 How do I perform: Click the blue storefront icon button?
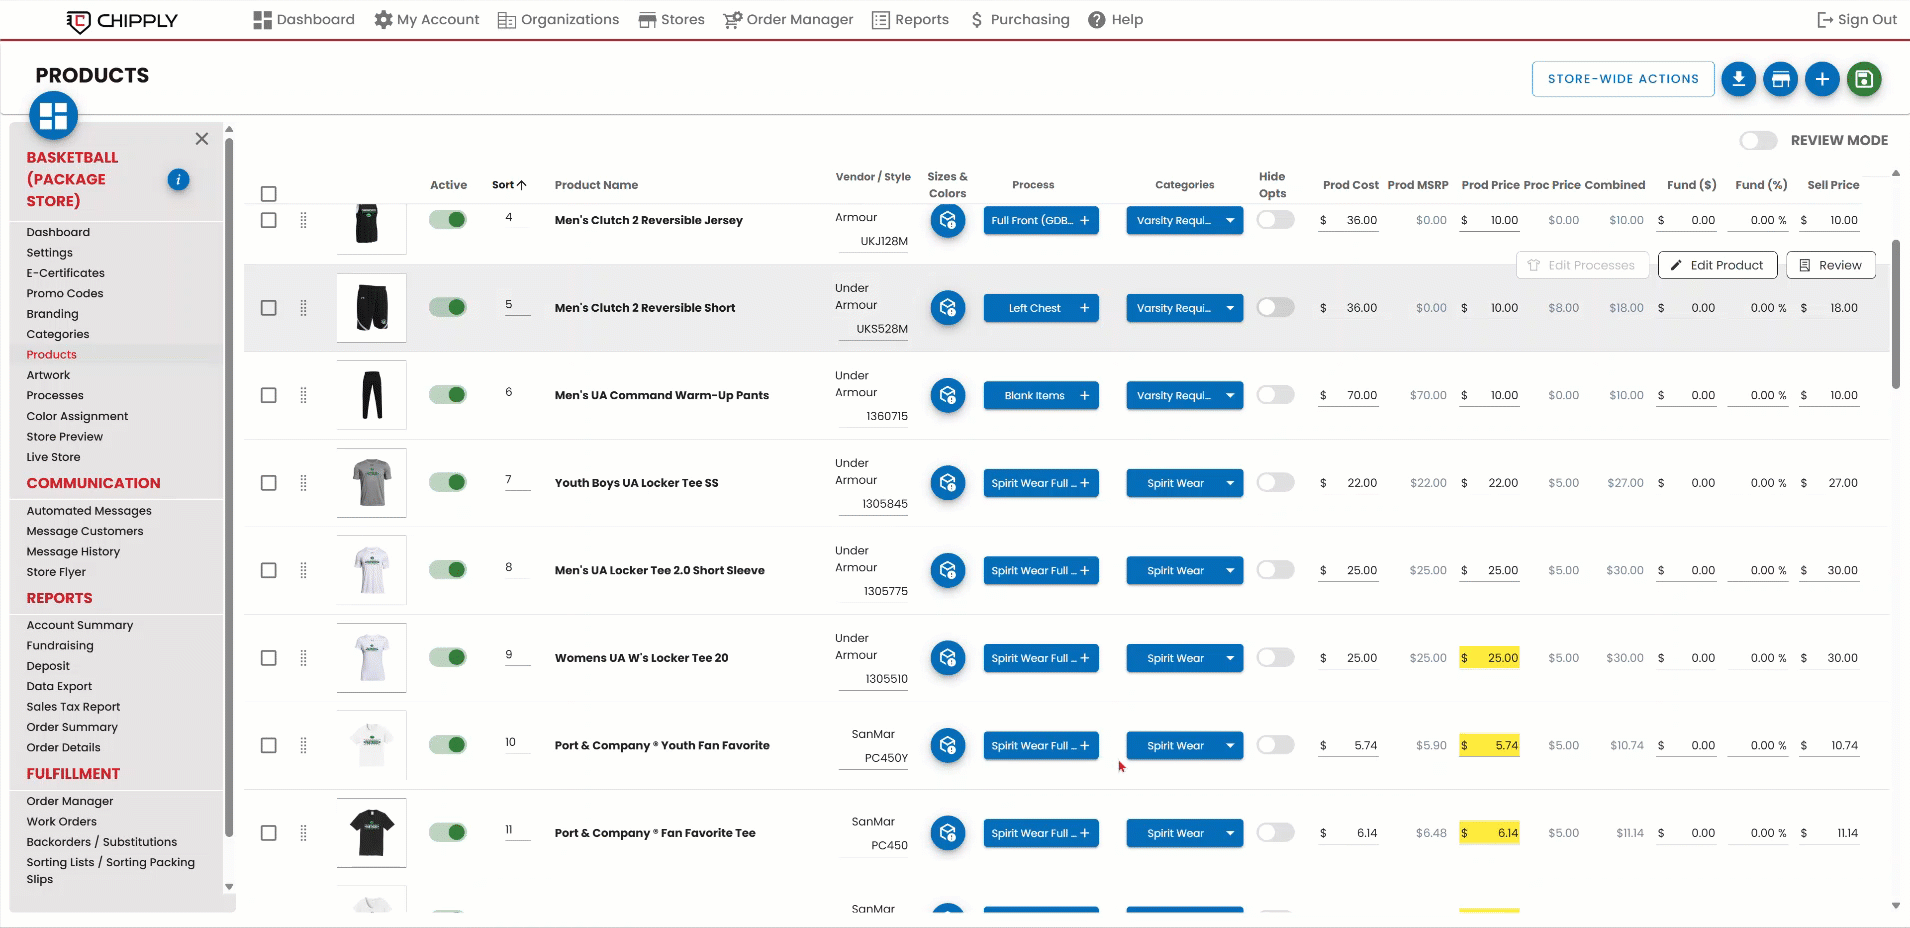(1780, 79)
